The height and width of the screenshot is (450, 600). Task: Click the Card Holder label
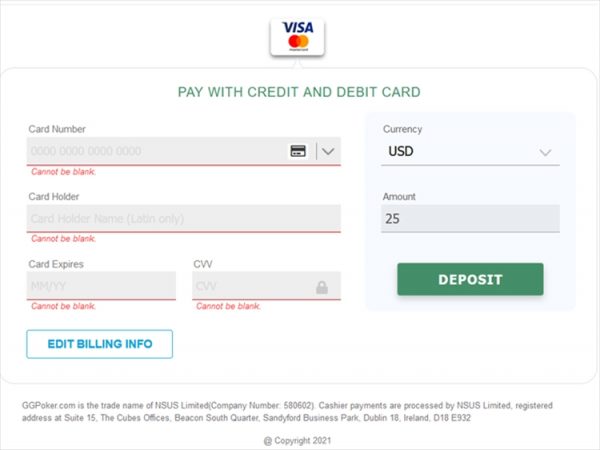tap(54, 196)
